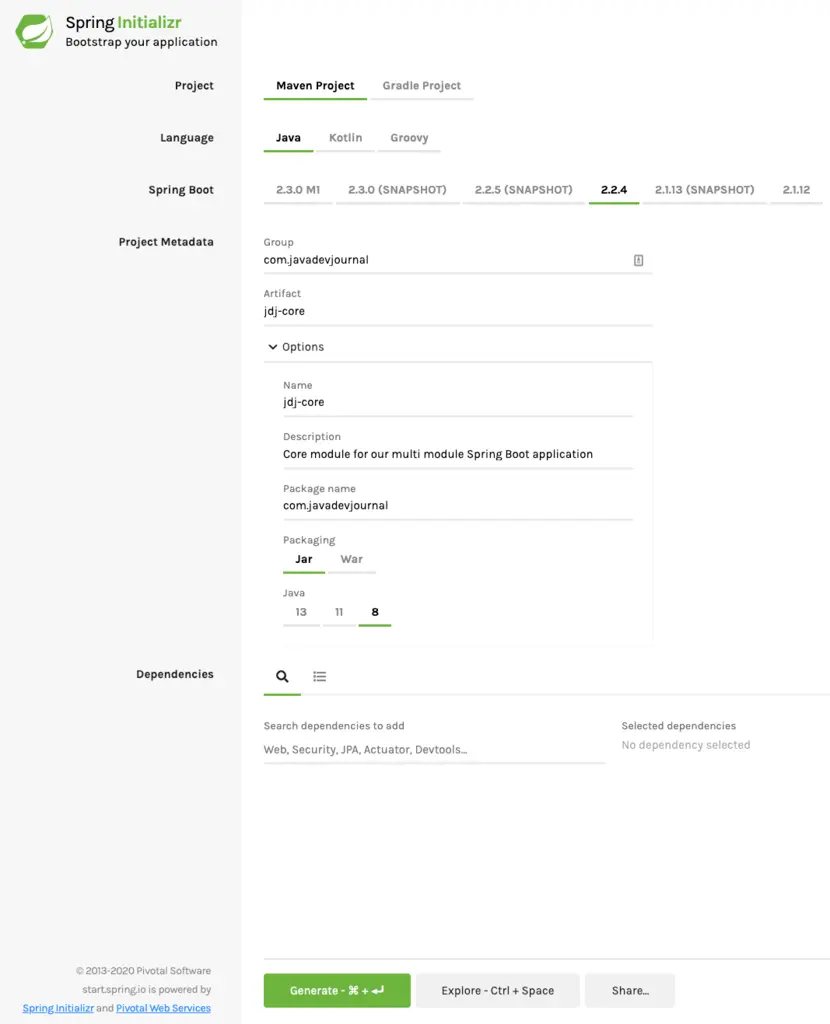The width and height of the screenshot is (830, 1024).
Task: Select Spring Boot version 2.2.4
Action: [614, 190]
